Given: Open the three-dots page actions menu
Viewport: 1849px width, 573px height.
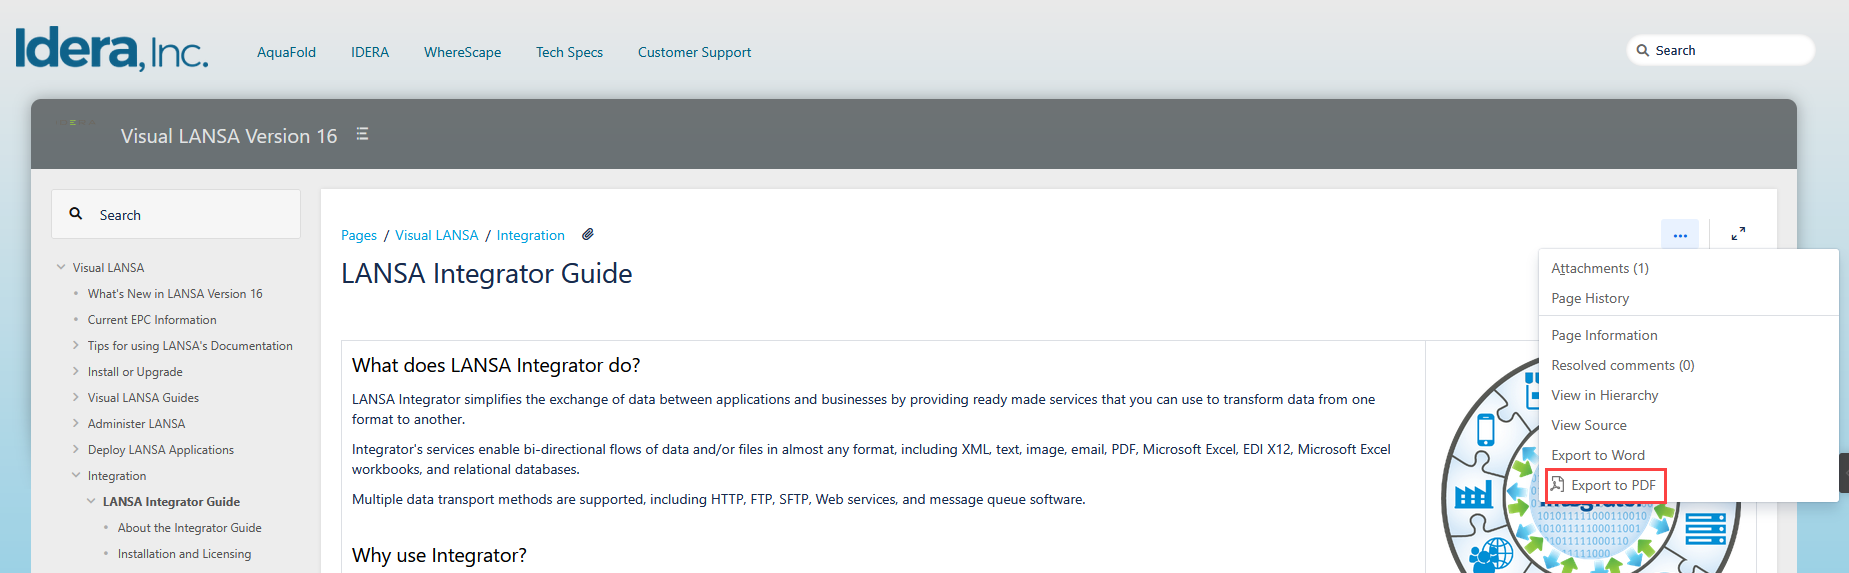Looking at the screenshot, I should [x=1679, y=235].
